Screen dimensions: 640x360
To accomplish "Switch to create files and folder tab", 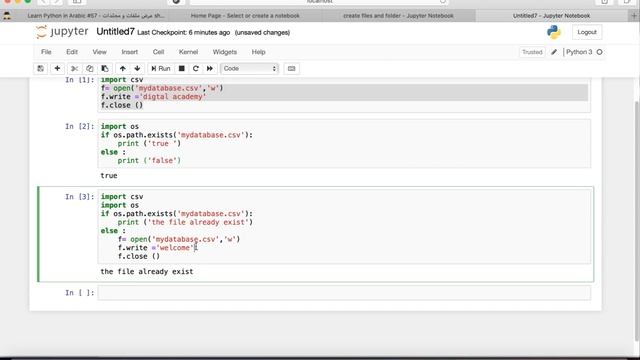I will pos(398,16).
